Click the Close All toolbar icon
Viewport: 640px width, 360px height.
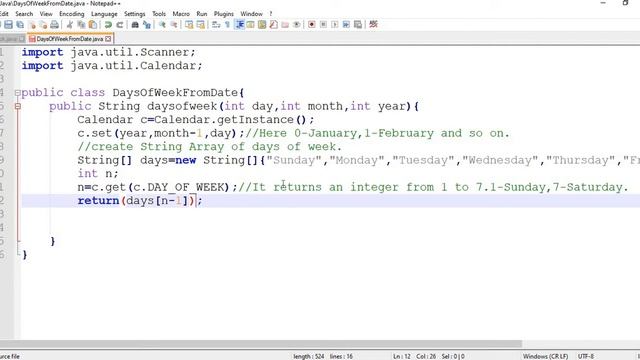tap(43, 24)
